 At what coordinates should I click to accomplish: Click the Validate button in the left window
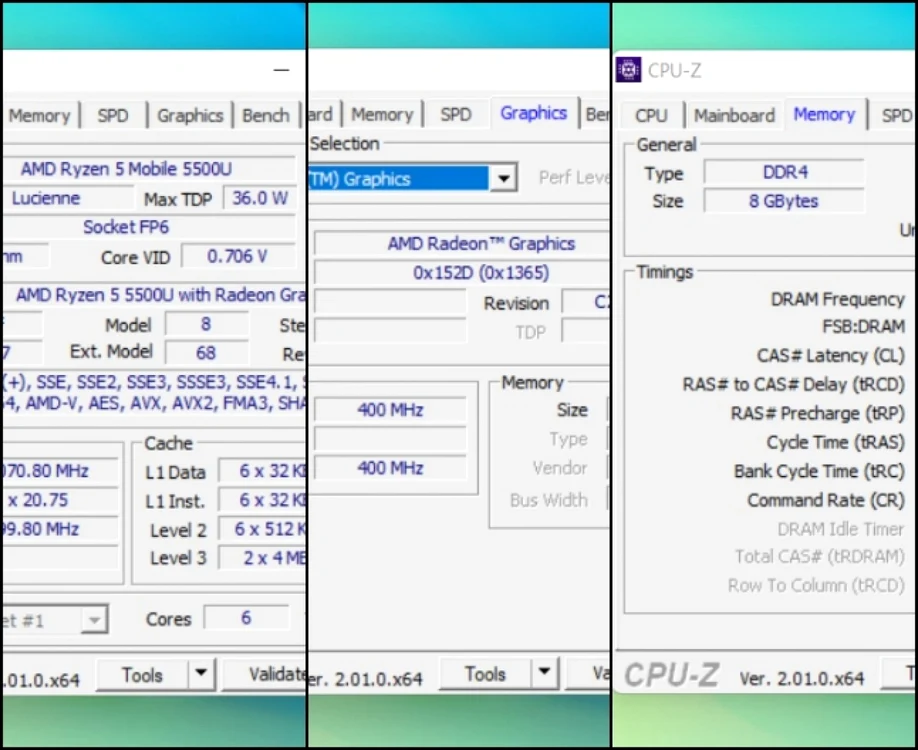[265, 675]
